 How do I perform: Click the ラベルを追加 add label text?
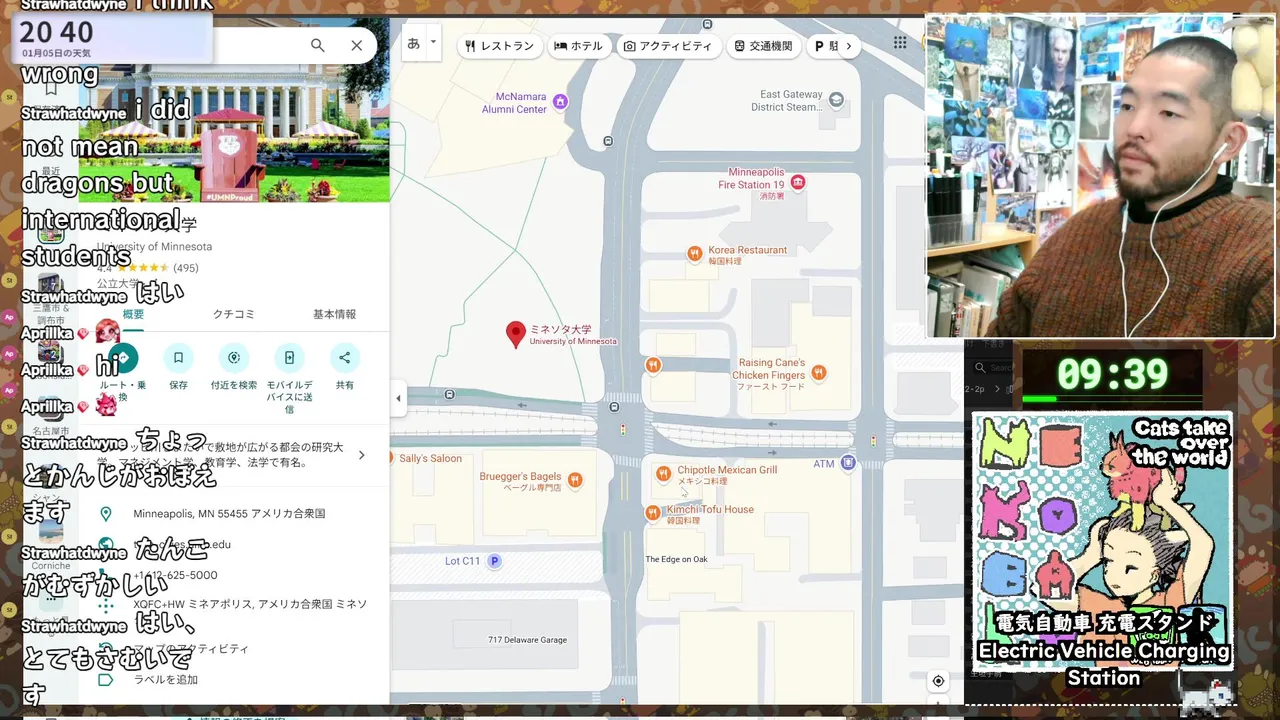[x=166, y=680]
